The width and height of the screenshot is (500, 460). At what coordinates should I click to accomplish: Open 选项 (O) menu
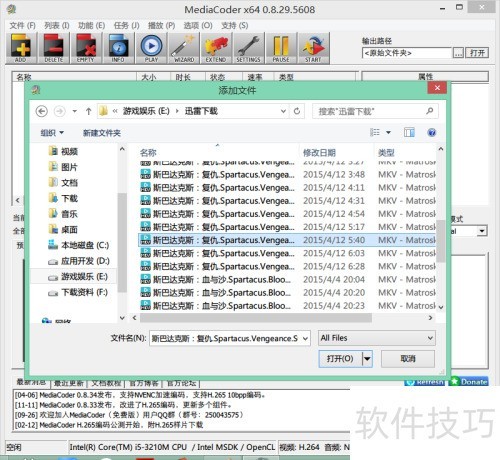198,25
